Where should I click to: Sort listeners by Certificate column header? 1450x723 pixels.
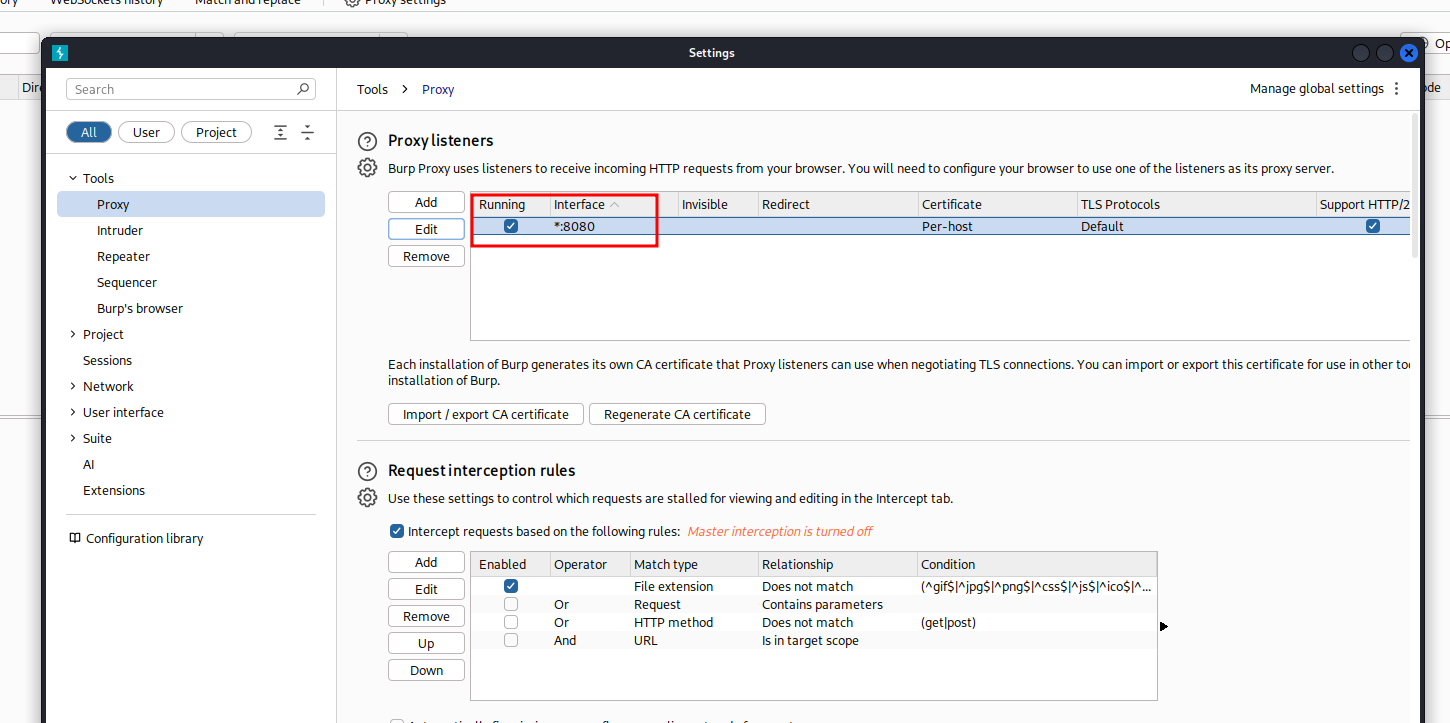click(997, 204)
